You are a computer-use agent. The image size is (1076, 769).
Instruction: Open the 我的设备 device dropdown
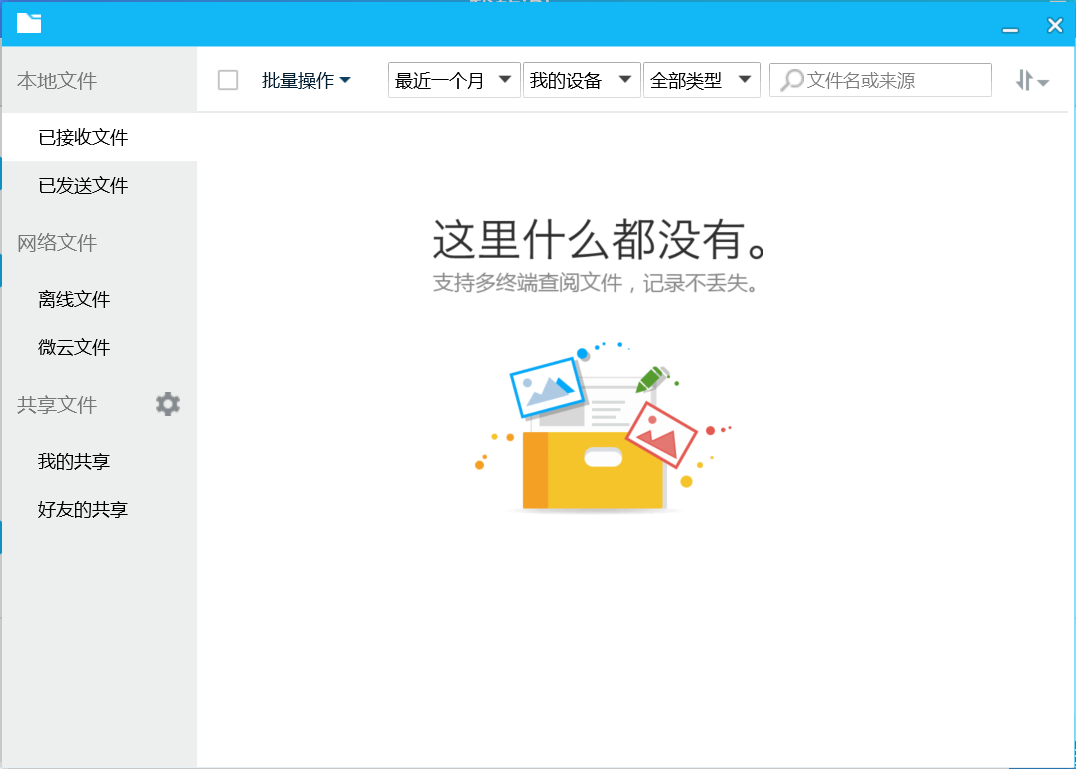[581, 81]
